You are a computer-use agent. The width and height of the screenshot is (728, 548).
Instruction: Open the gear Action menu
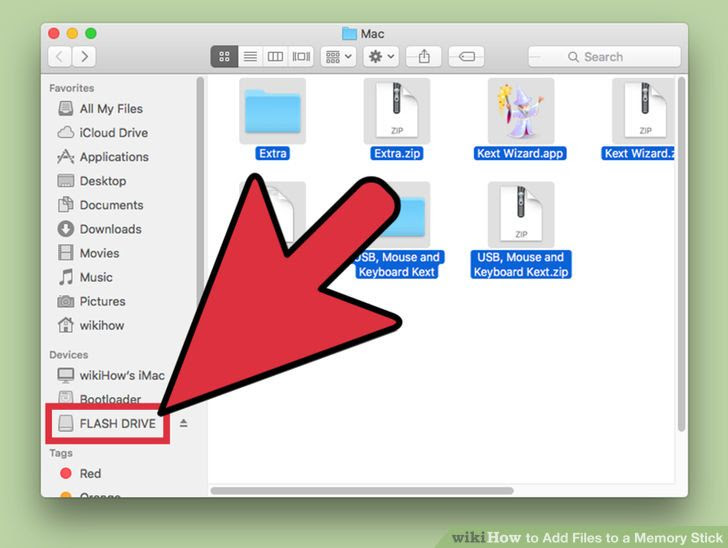click(381, 57)
